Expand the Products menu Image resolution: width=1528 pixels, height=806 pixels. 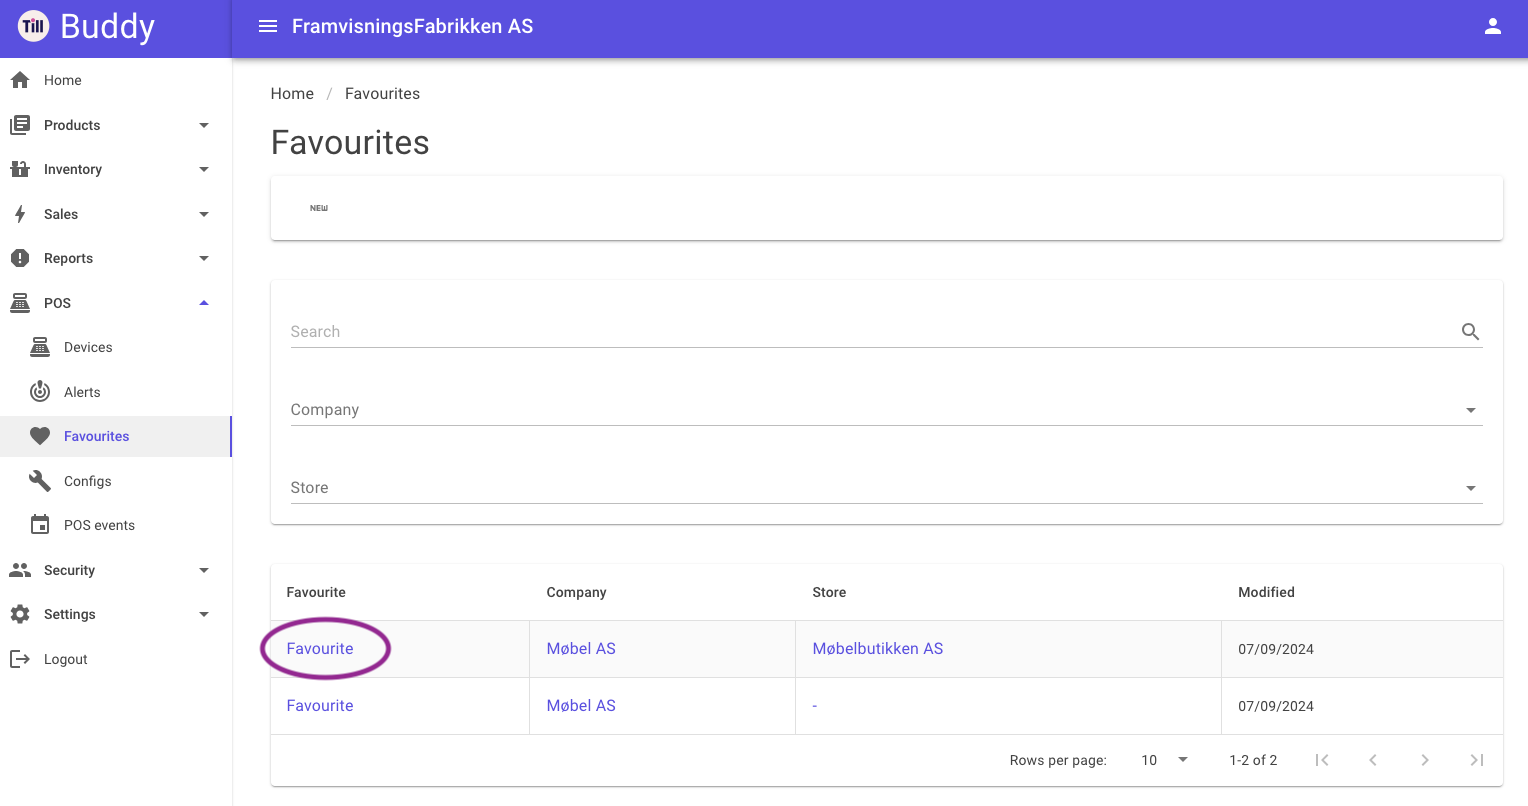click(116, 125)
